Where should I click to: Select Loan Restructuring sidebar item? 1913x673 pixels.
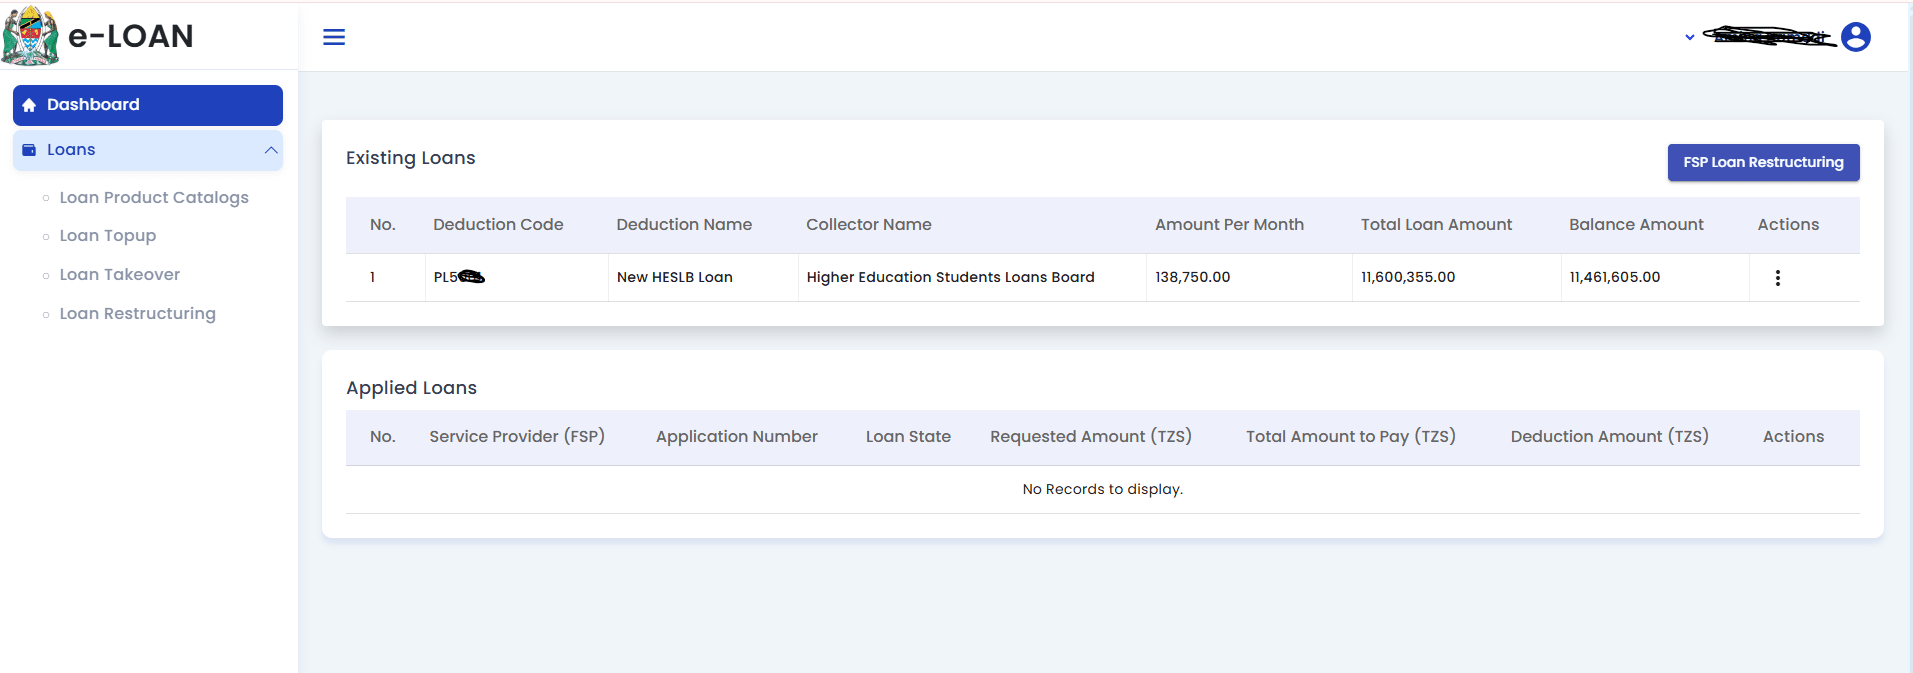137,314
